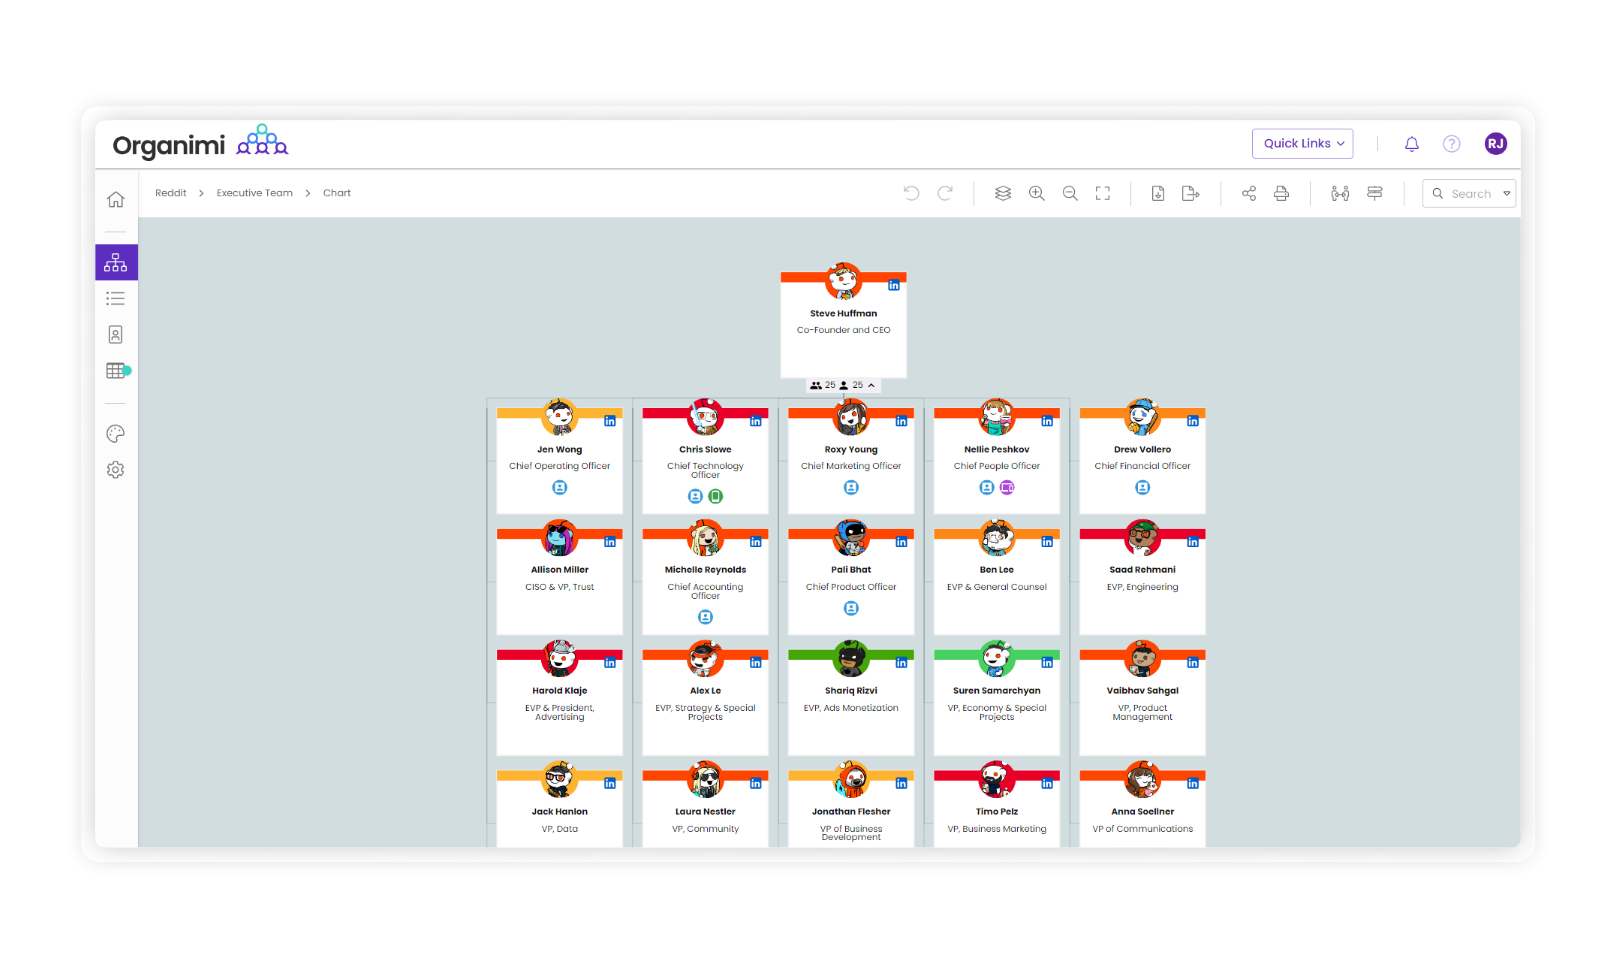
Task: Click Chris Slowe's green badge icon
Action: point(716,497)
